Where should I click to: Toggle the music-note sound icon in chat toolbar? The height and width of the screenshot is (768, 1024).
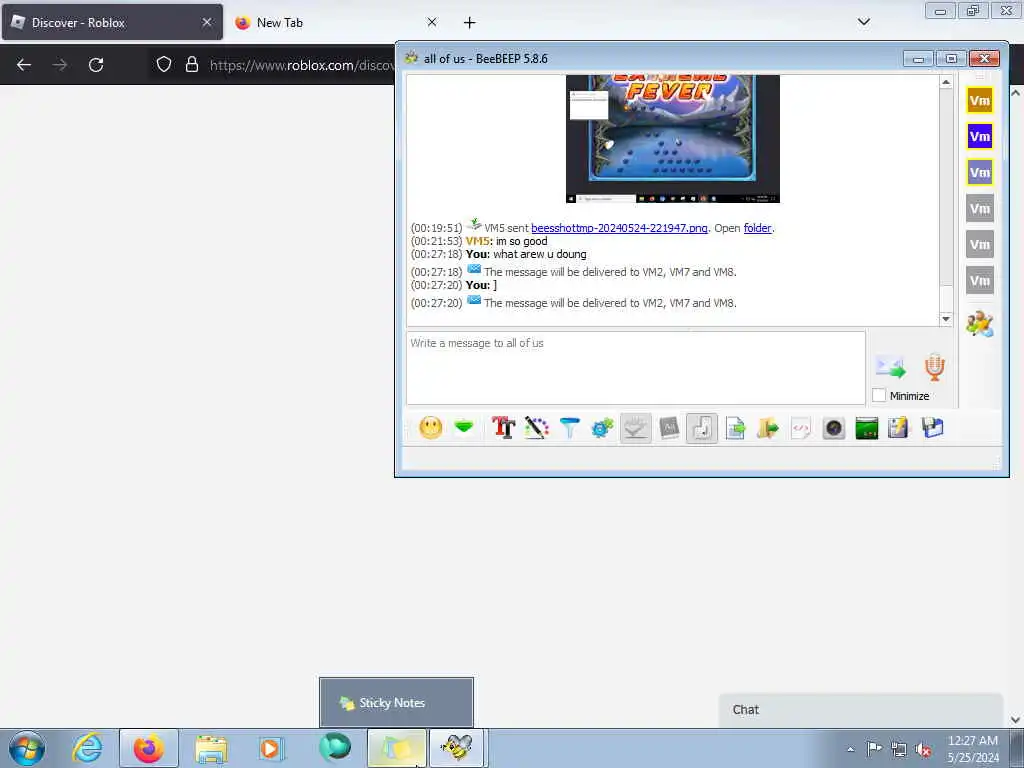(701, 428)
